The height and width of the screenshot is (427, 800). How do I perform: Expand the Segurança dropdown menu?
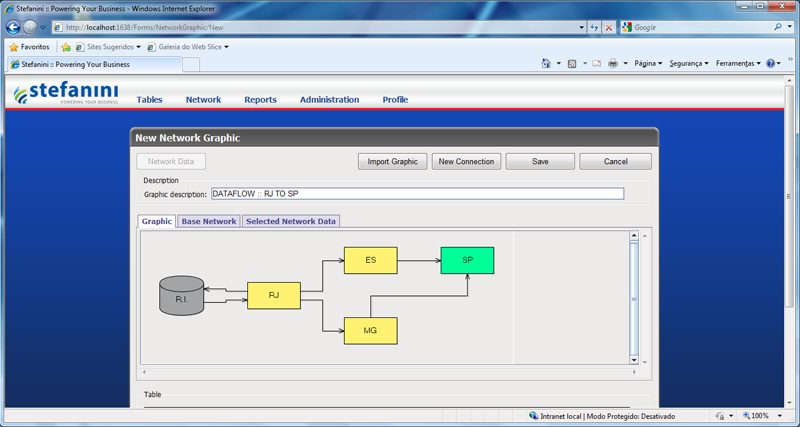(688, 63)
